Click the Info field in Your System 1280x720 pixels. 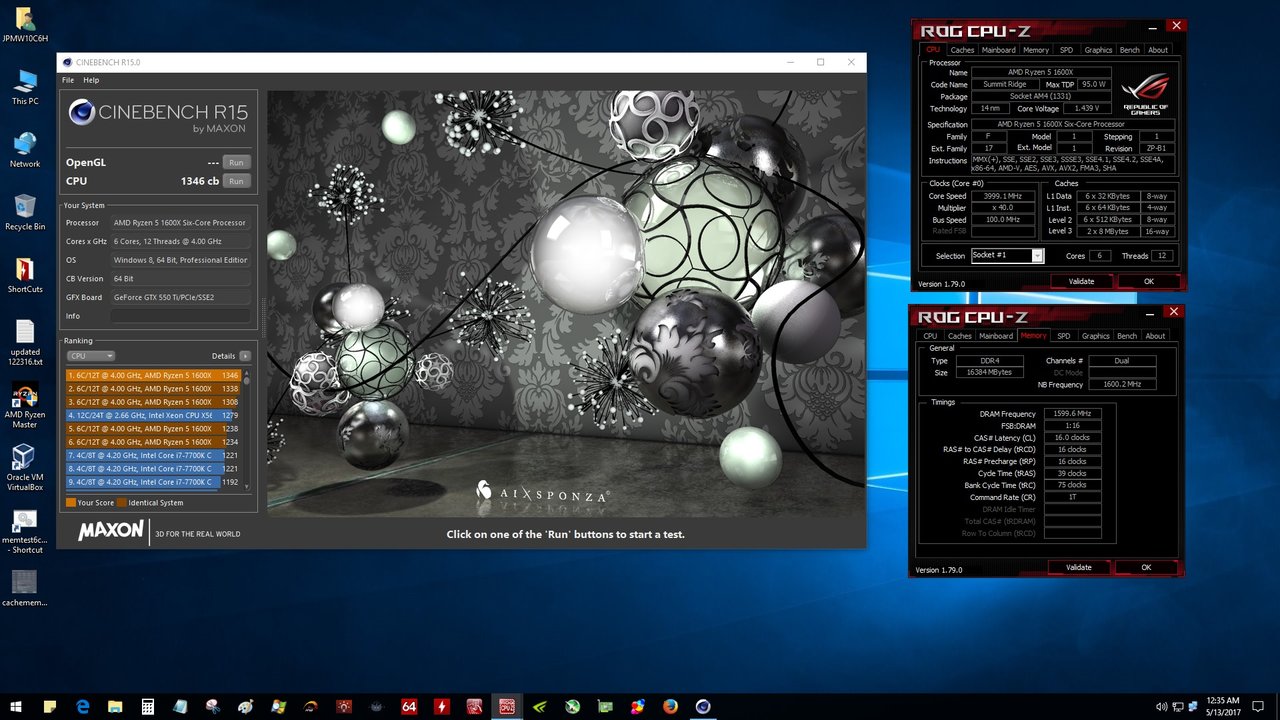(181, 316)
